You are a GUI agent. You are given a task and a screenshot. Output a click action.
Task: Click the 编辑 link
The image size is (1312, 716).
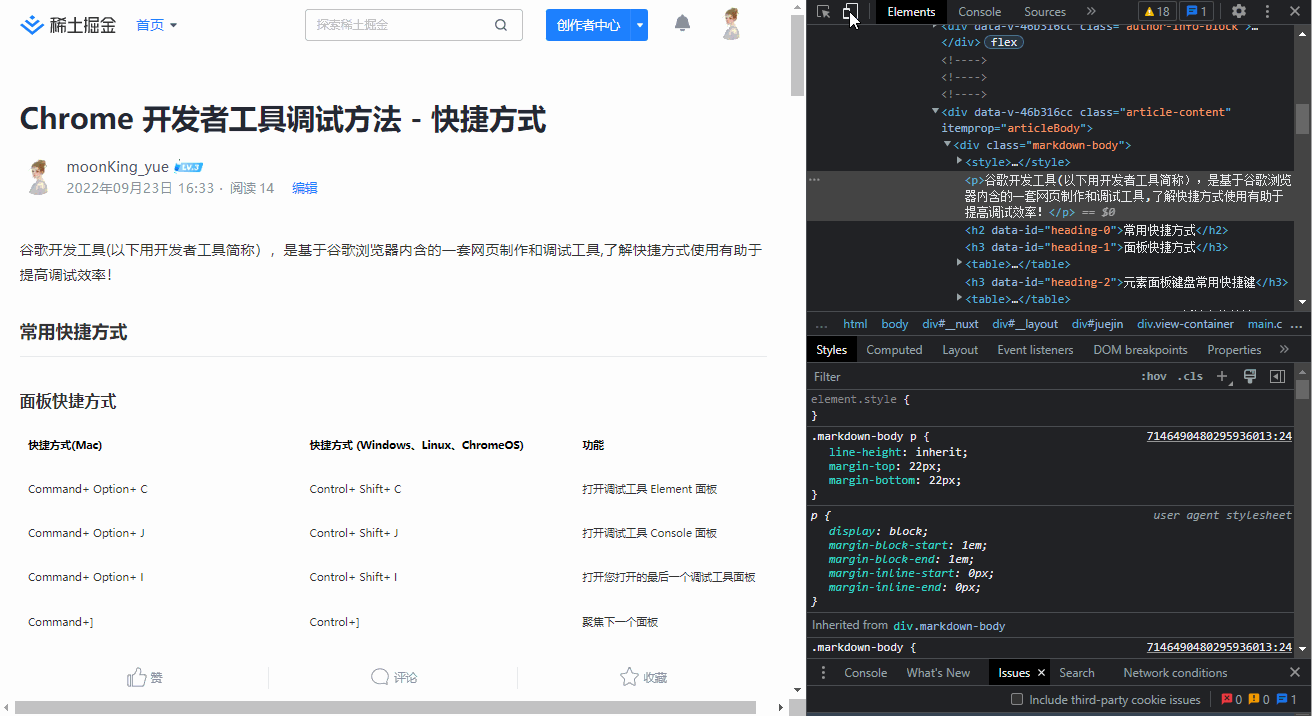pos(305,188)
